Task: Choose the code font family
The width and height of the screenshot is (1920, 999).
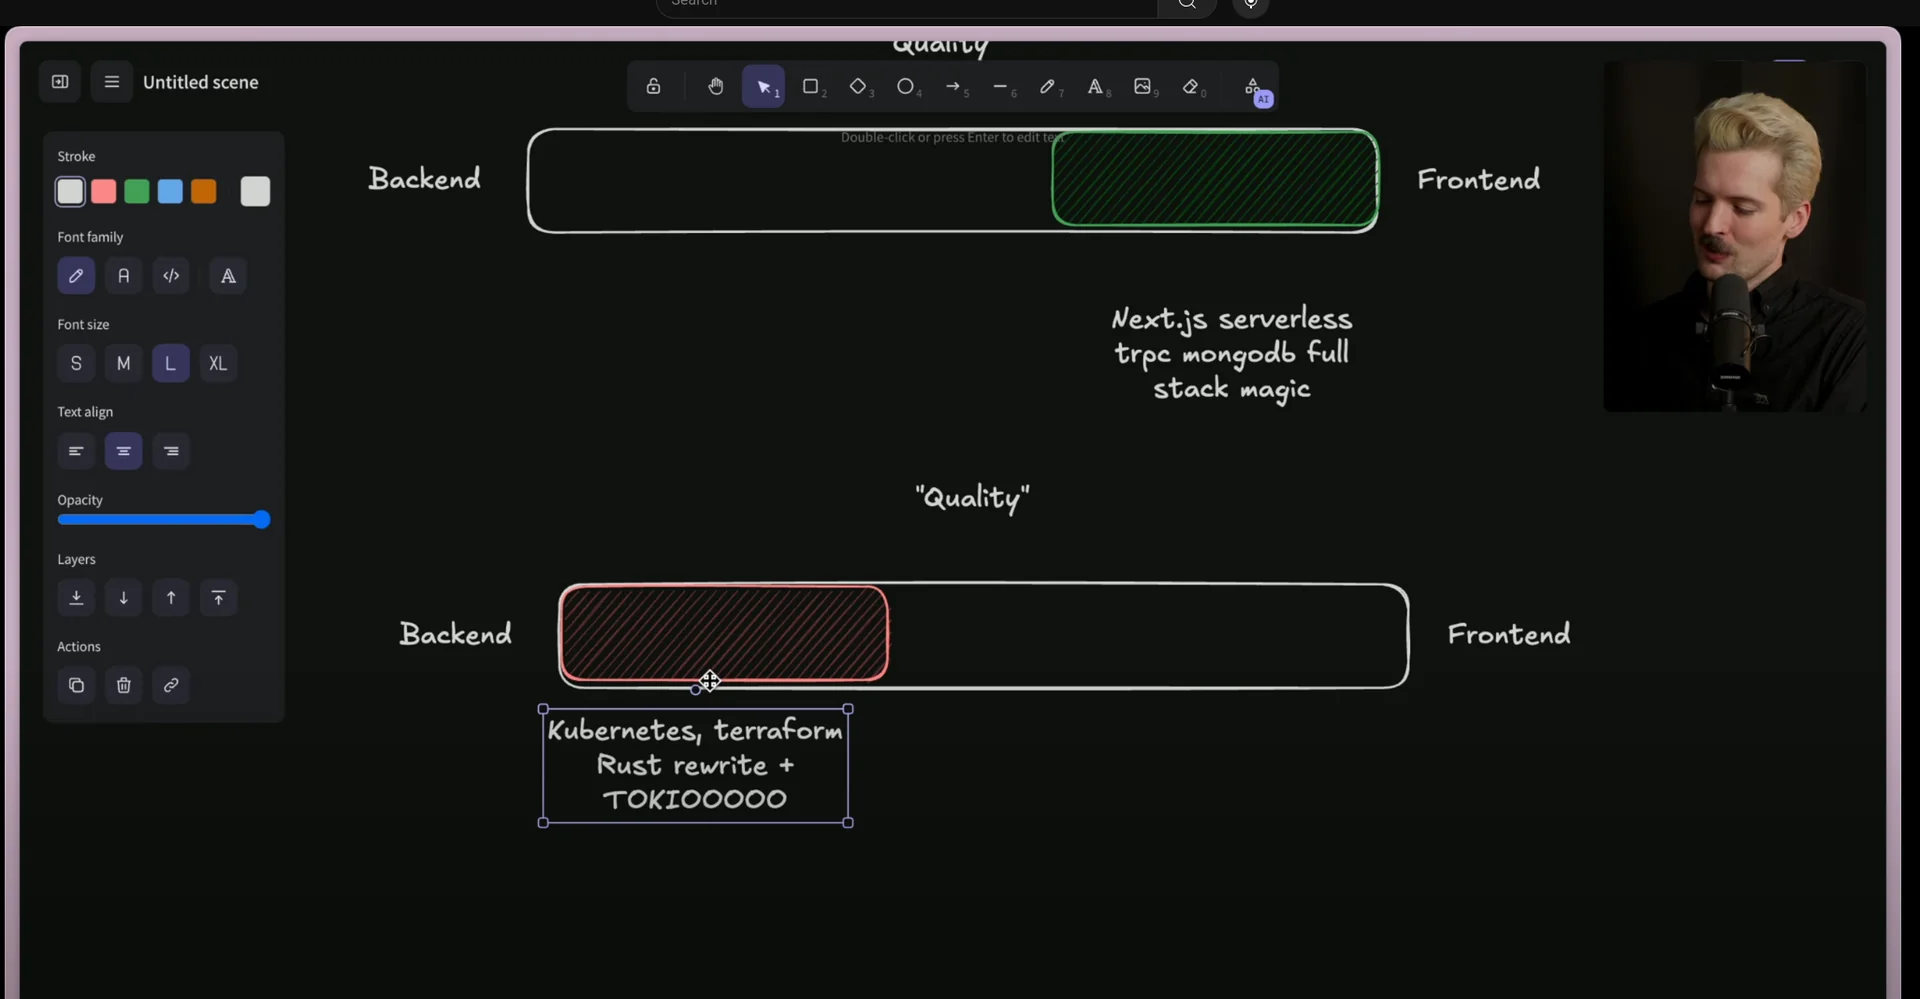Action: pos(171,276)
